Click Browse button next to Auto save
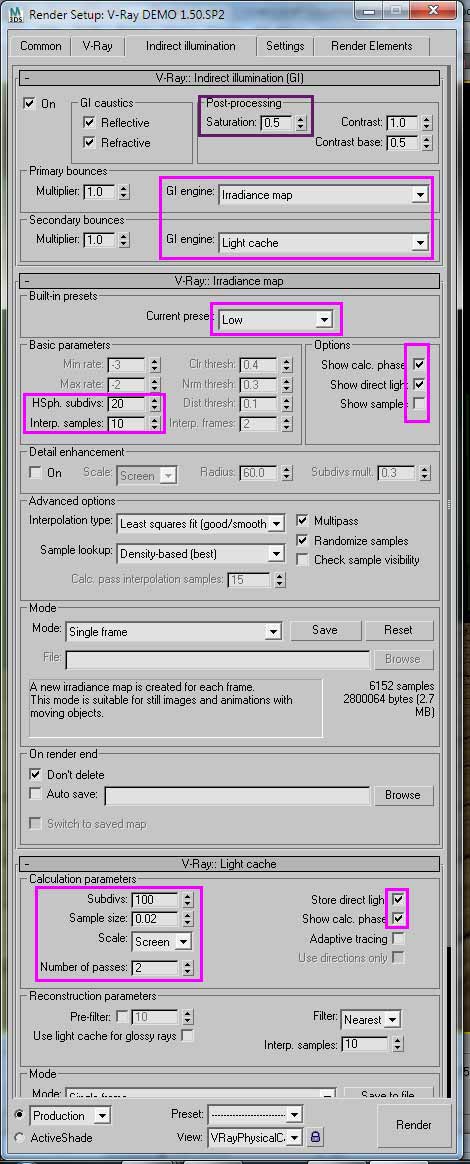Screen dimensions: 470x1164 tap(402, 795)
